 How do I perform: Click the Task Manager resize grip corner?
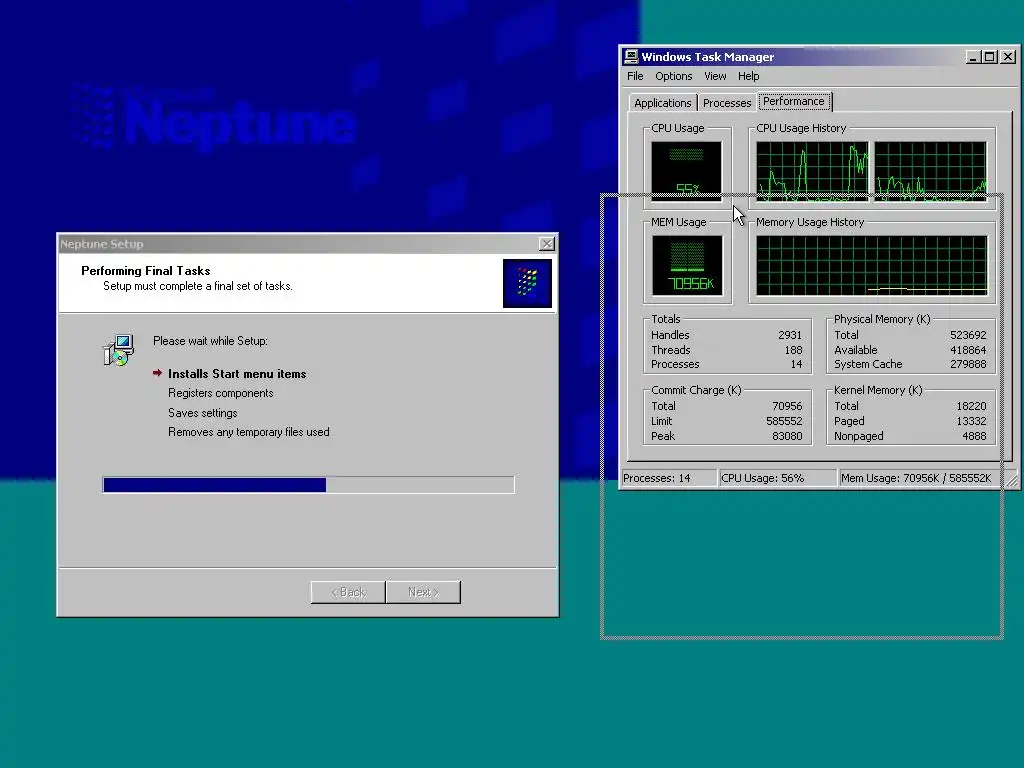(x=1012, y=480)
